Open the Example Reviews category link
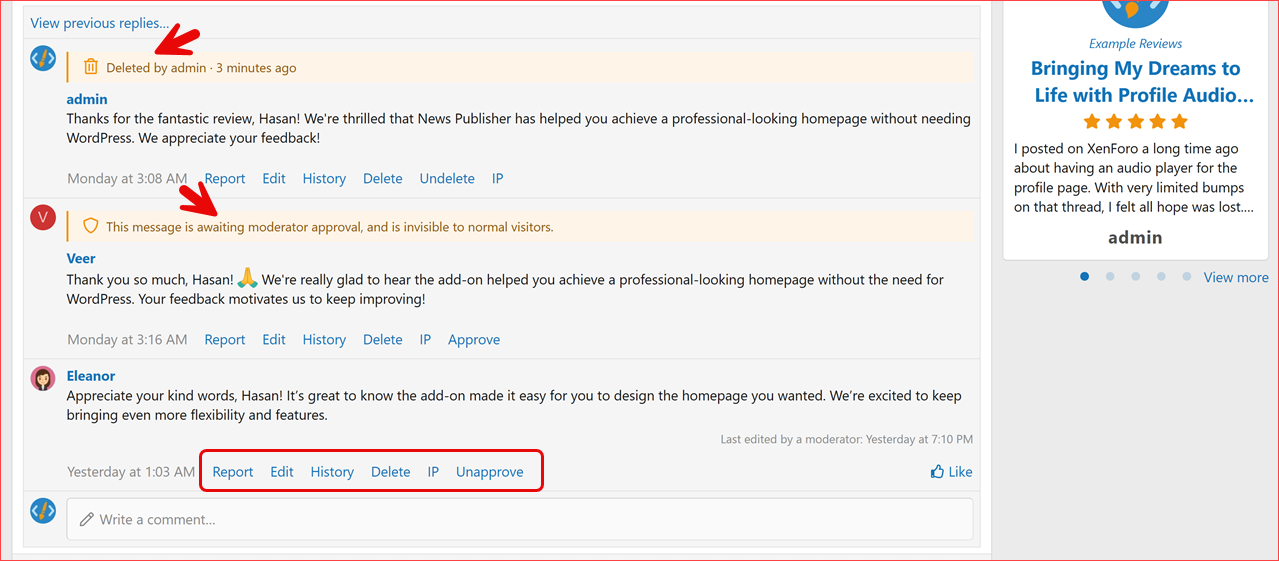This screenshot has height=561, width=1279. tap(1135, 44)
